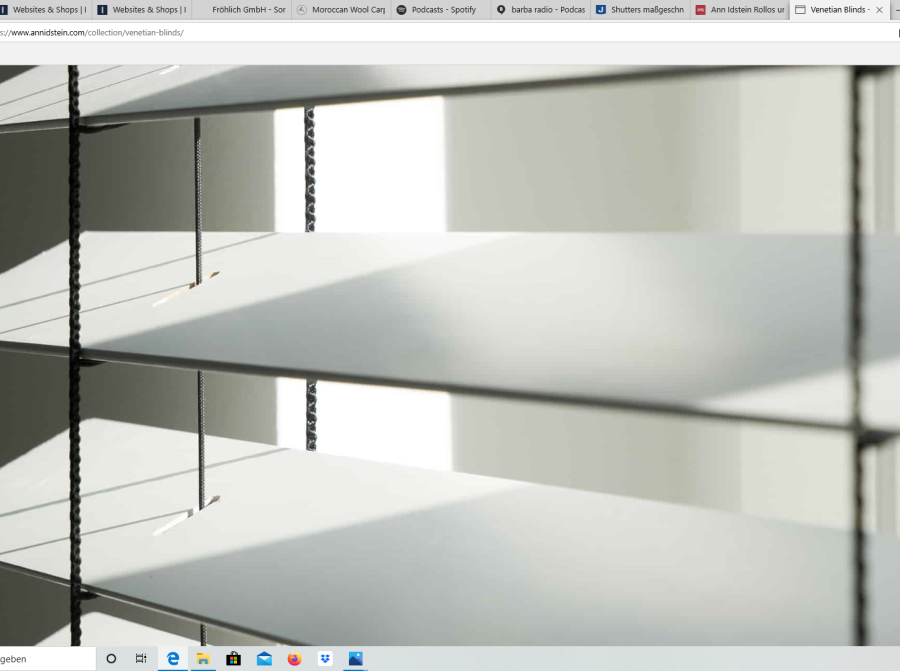The image size is (900, 671).
Task: Switch to the Podcasts - Spotify tab
Action: [x=440, y=10]
